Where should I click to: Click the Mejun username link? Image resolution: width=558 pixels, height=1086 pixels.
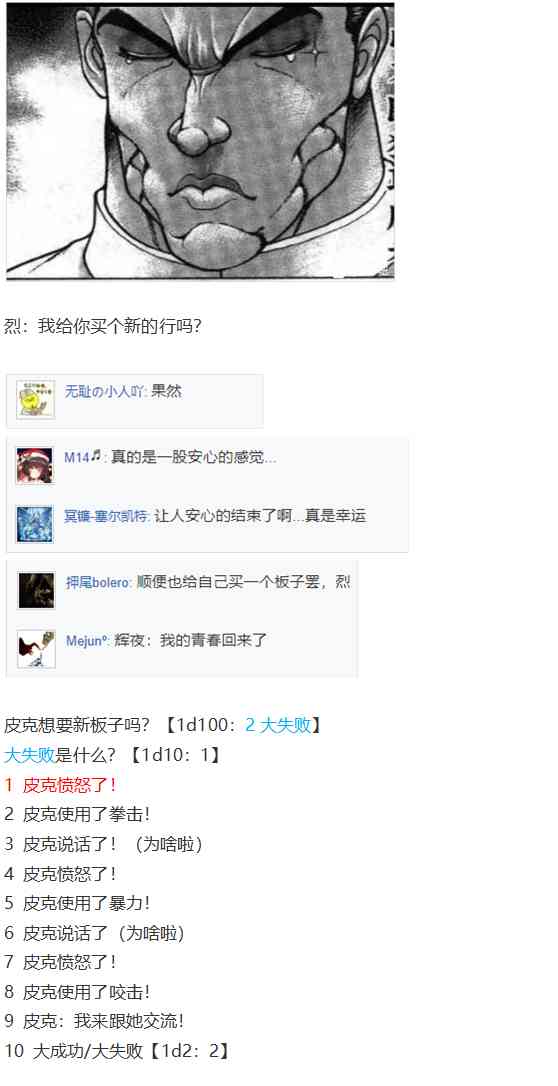click(87, 641)
